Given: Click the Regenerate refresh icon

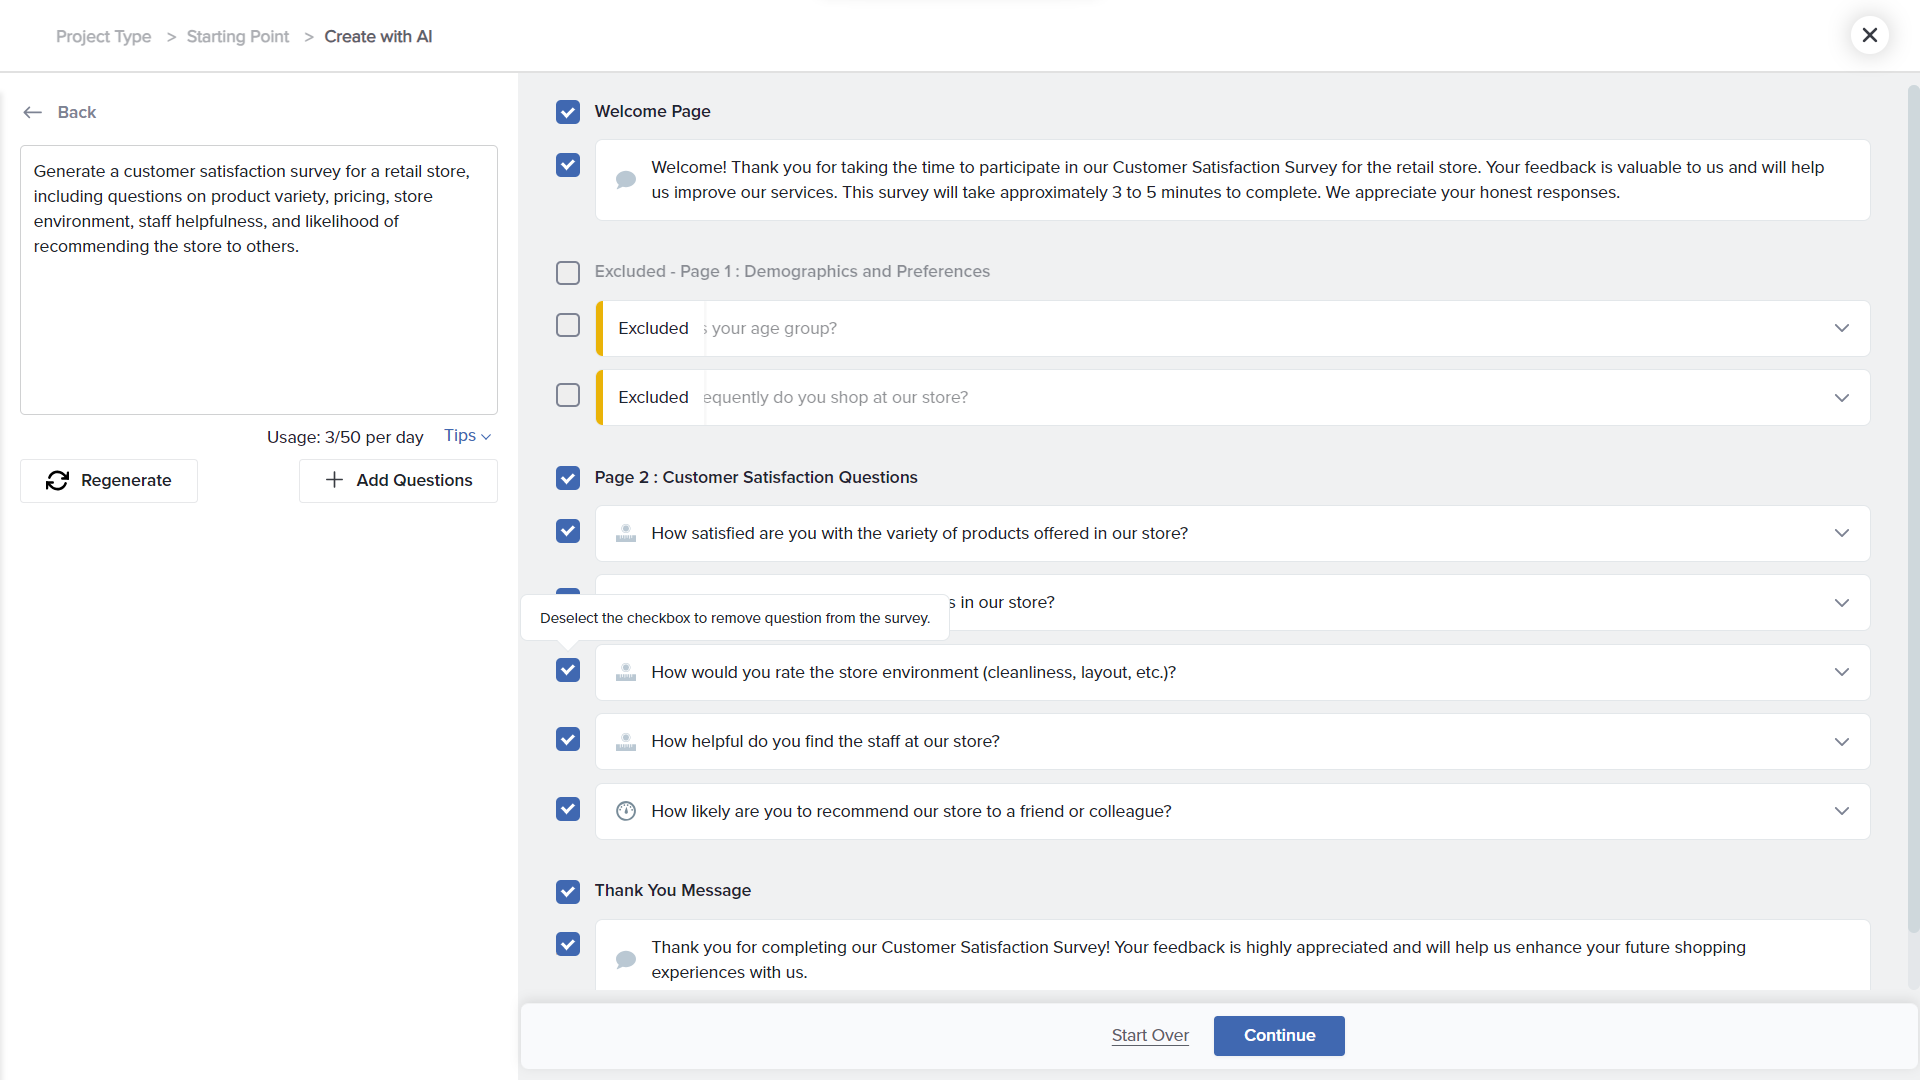Looking at the screenshot, I should [x=58, y=481].
